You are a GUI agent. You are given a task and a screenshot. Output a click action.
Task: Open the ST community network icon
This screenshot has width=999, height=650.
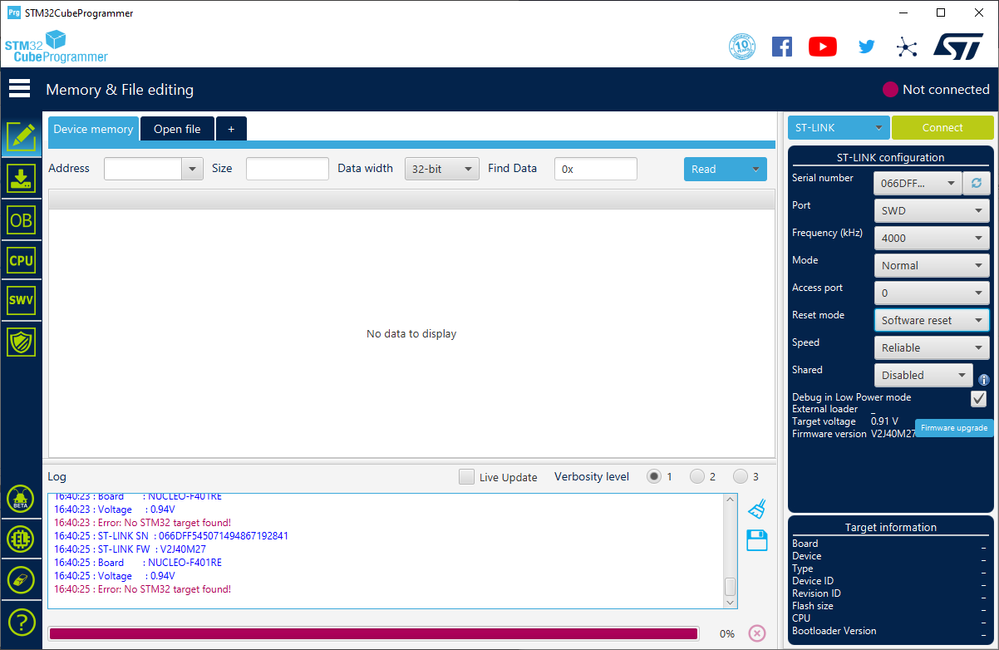906,47
